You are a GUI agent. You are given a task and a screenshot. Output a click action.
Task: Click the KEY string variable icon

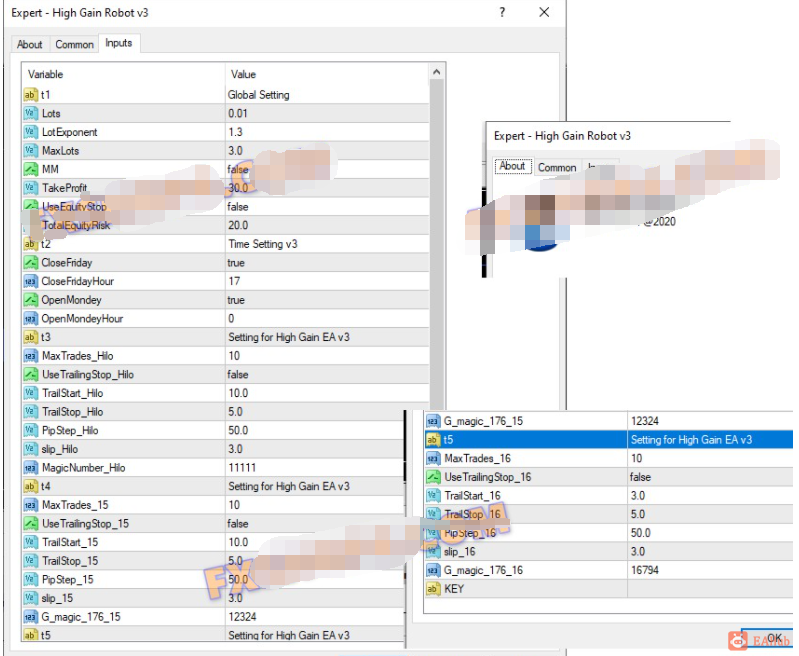click(x=433, y=589)
